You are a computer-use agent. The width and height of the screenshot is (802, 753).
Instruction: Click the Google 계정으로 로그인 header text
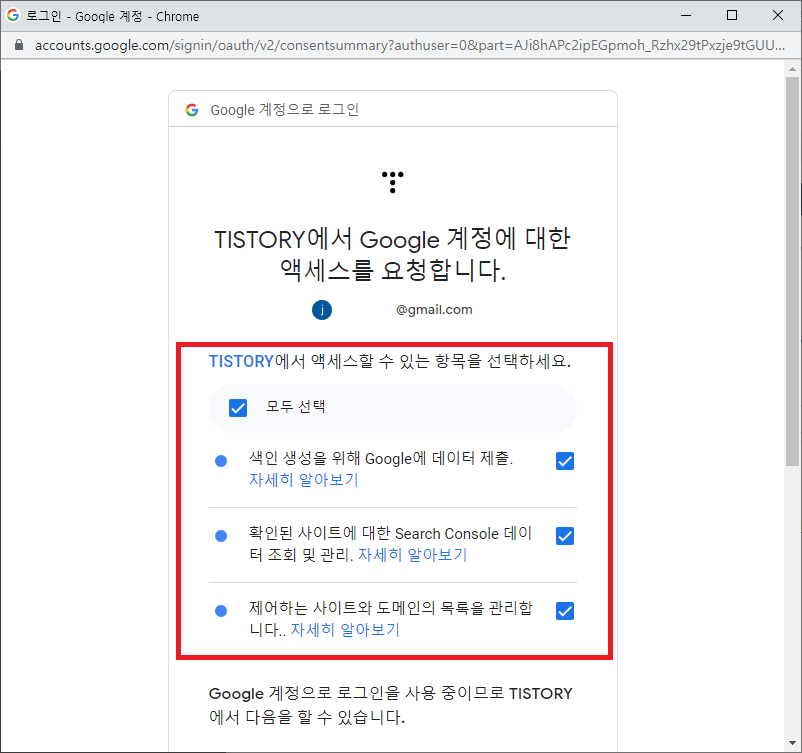click(284, 109)
